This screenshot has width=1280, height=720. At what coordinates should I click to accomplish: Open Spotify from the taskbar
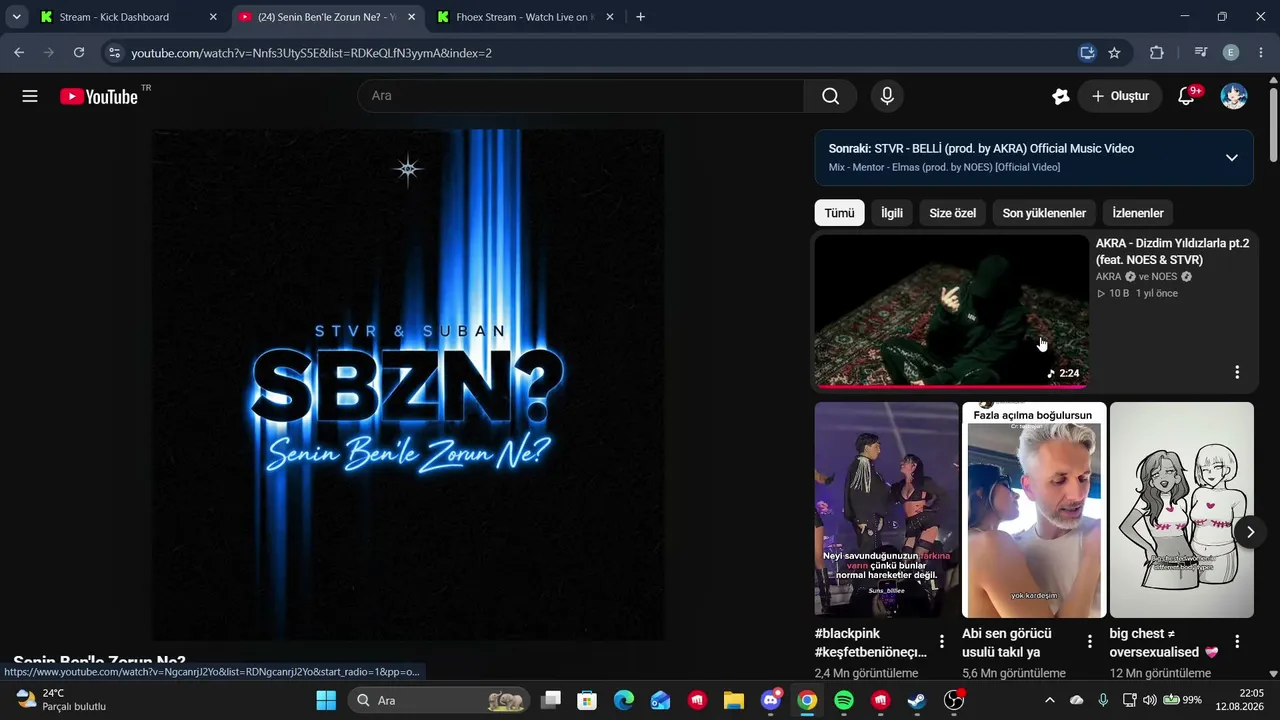pyautogui.click(x=844, y=700)
